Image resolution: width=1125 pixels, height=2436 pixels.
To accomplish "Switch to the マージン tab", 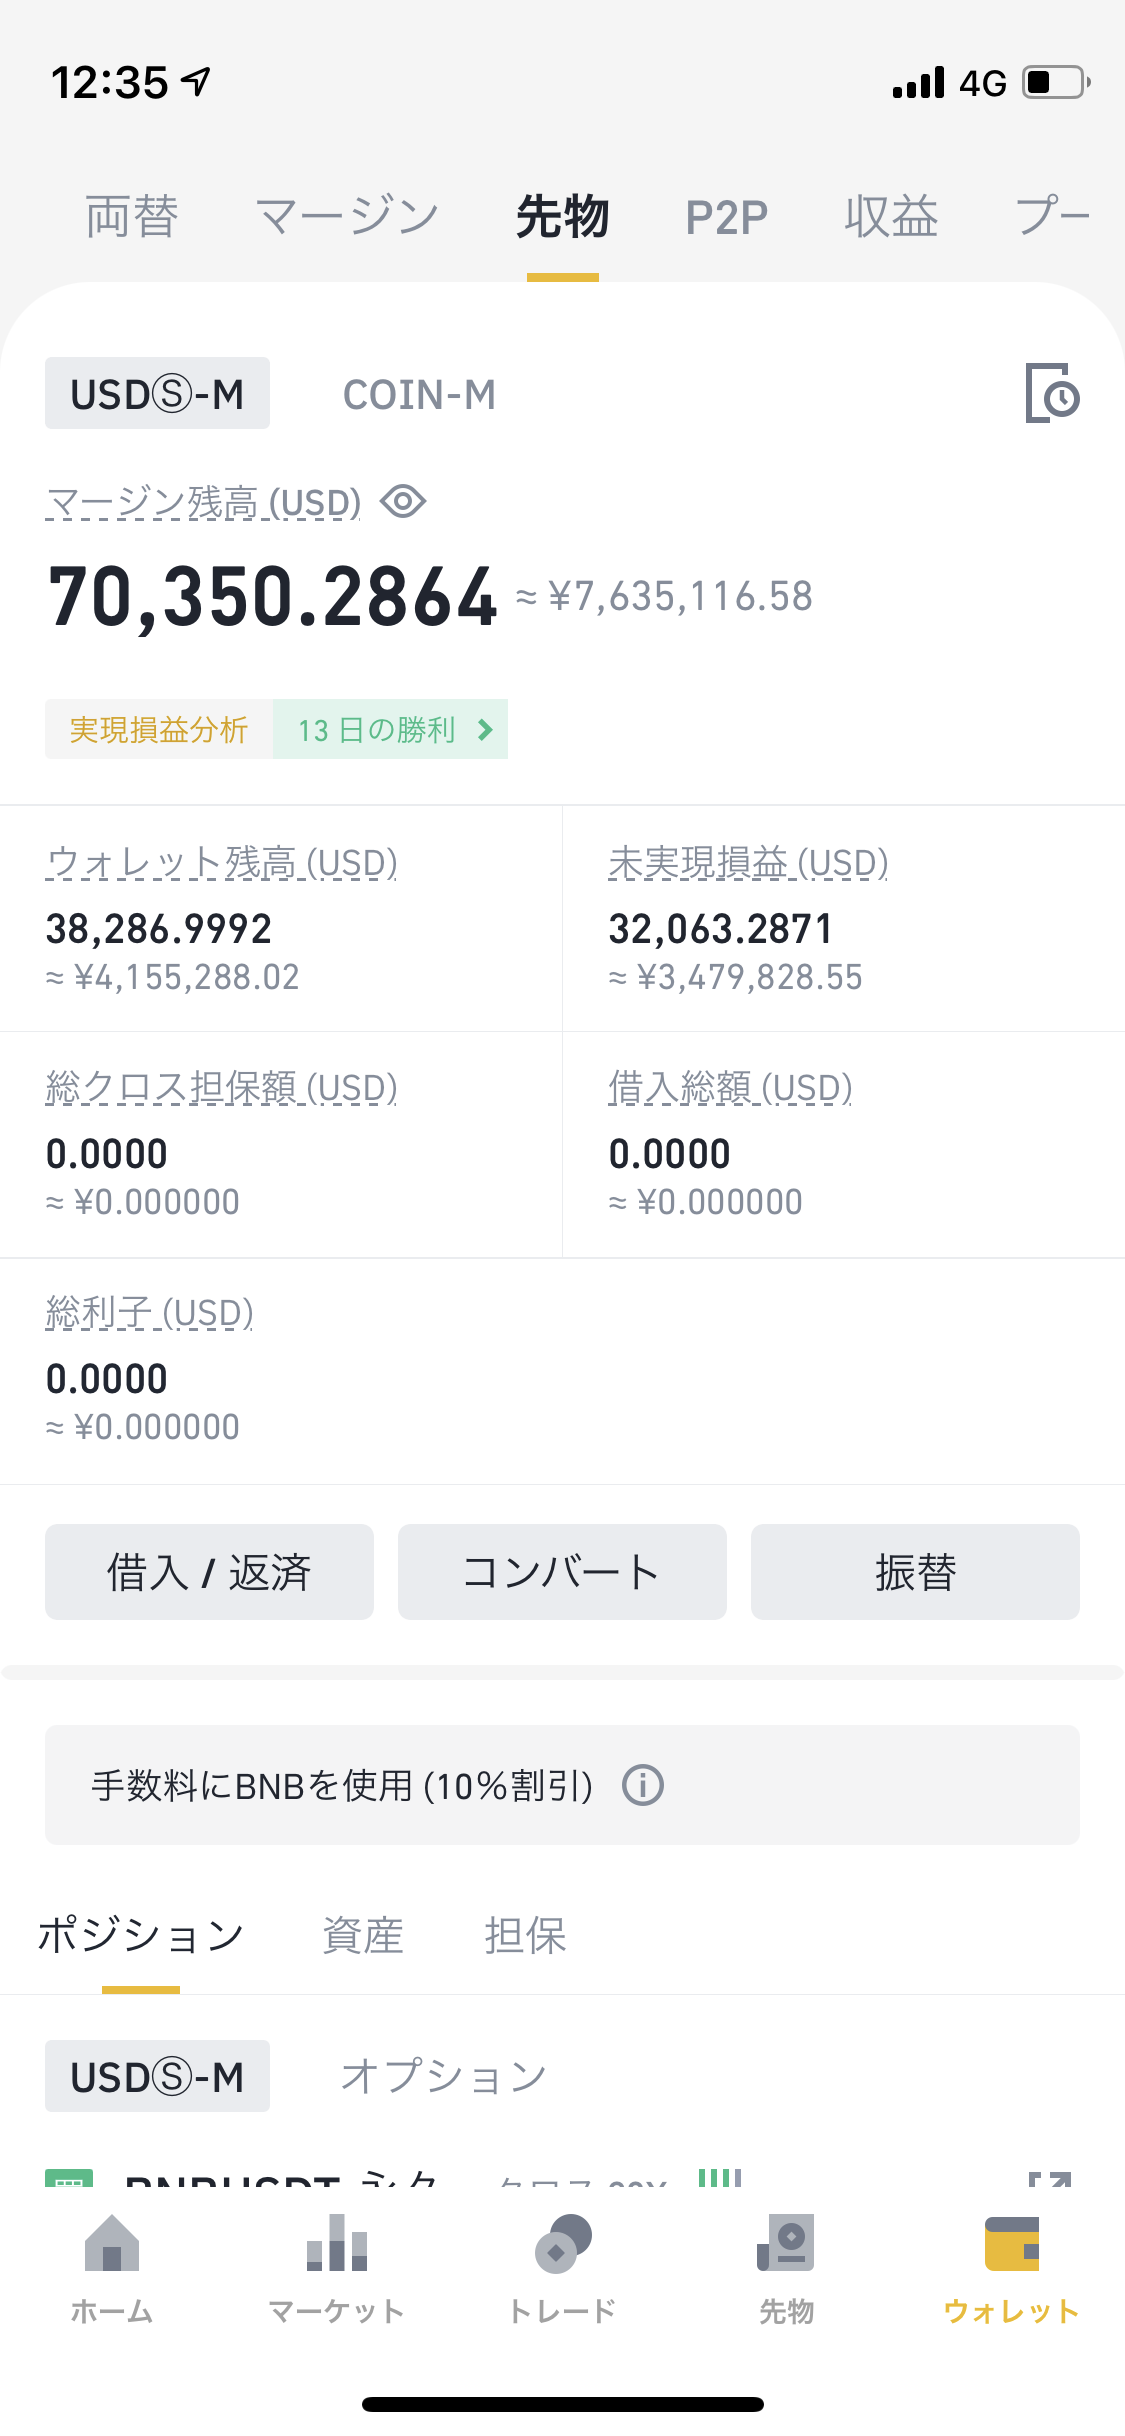I will click(347, 217).
